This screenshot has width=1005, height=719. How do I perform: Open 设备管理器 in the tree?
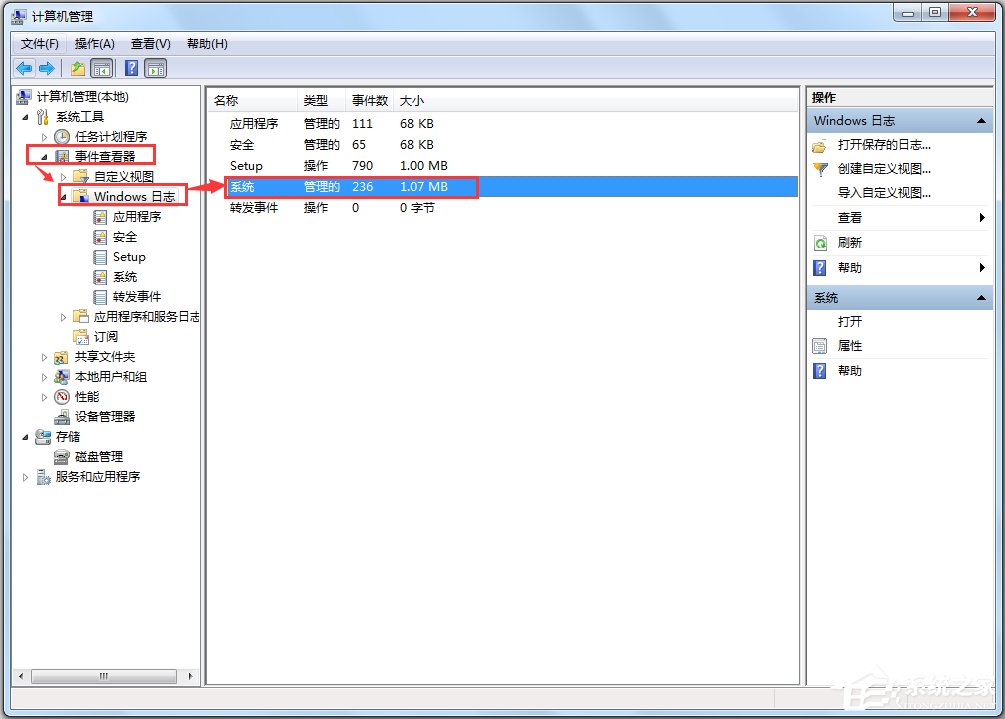coord(104,417)
